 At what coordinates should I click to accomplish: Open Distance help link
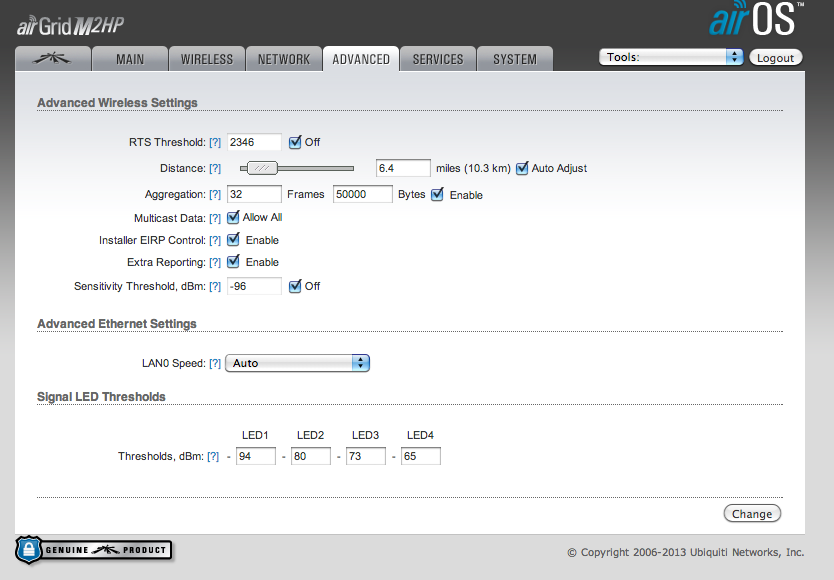pyautogui.click(x=215, y=169)
